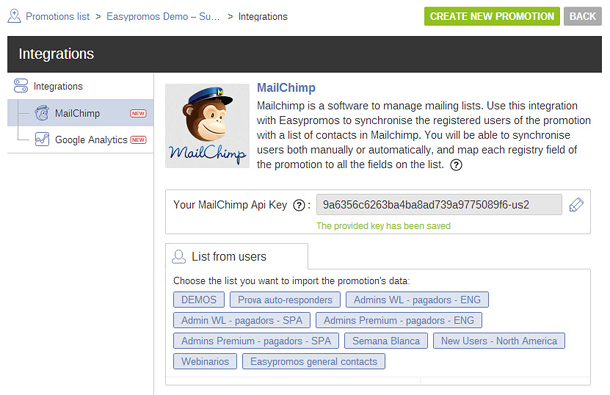The height and width of the screenshot is (395, 610).
Task: Click the NEW badge next to MailChimp
Action: (x=138, y=113)
